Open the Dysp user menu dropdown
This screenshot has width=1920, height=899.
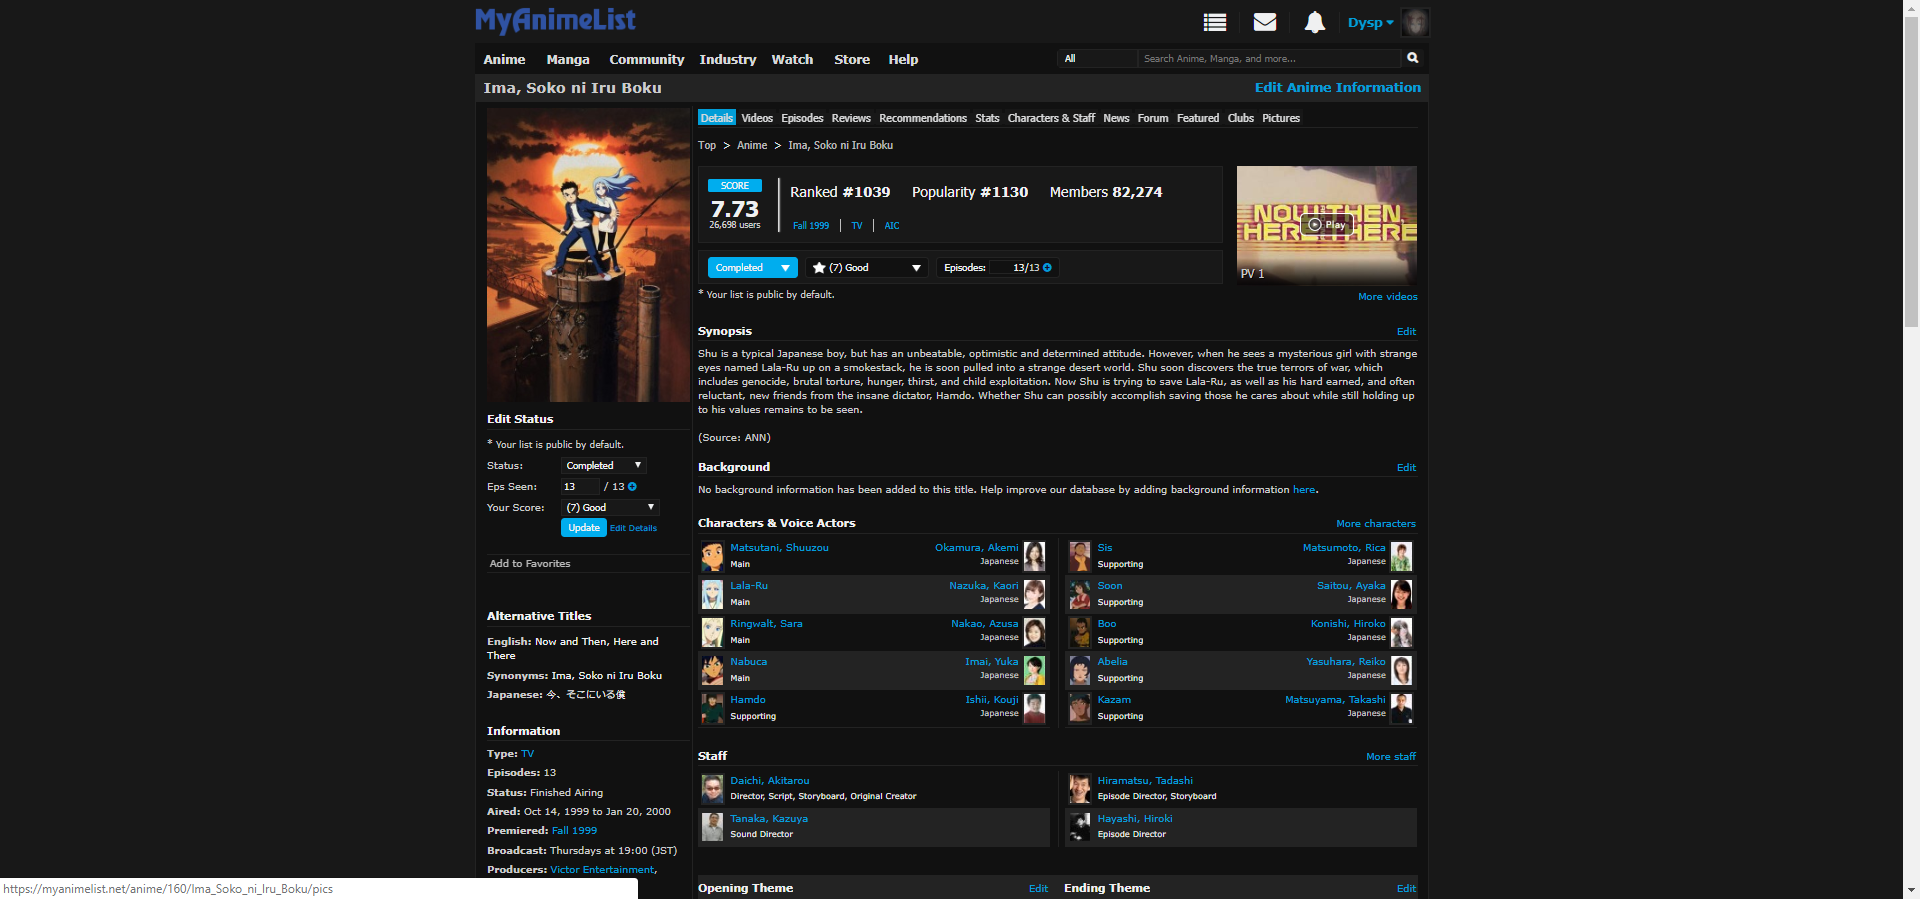1370,23
